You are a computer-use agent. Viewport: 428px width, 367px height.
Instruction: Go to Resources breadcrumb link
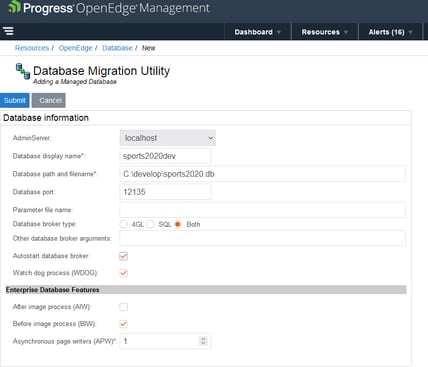click(x=32, y=48)
